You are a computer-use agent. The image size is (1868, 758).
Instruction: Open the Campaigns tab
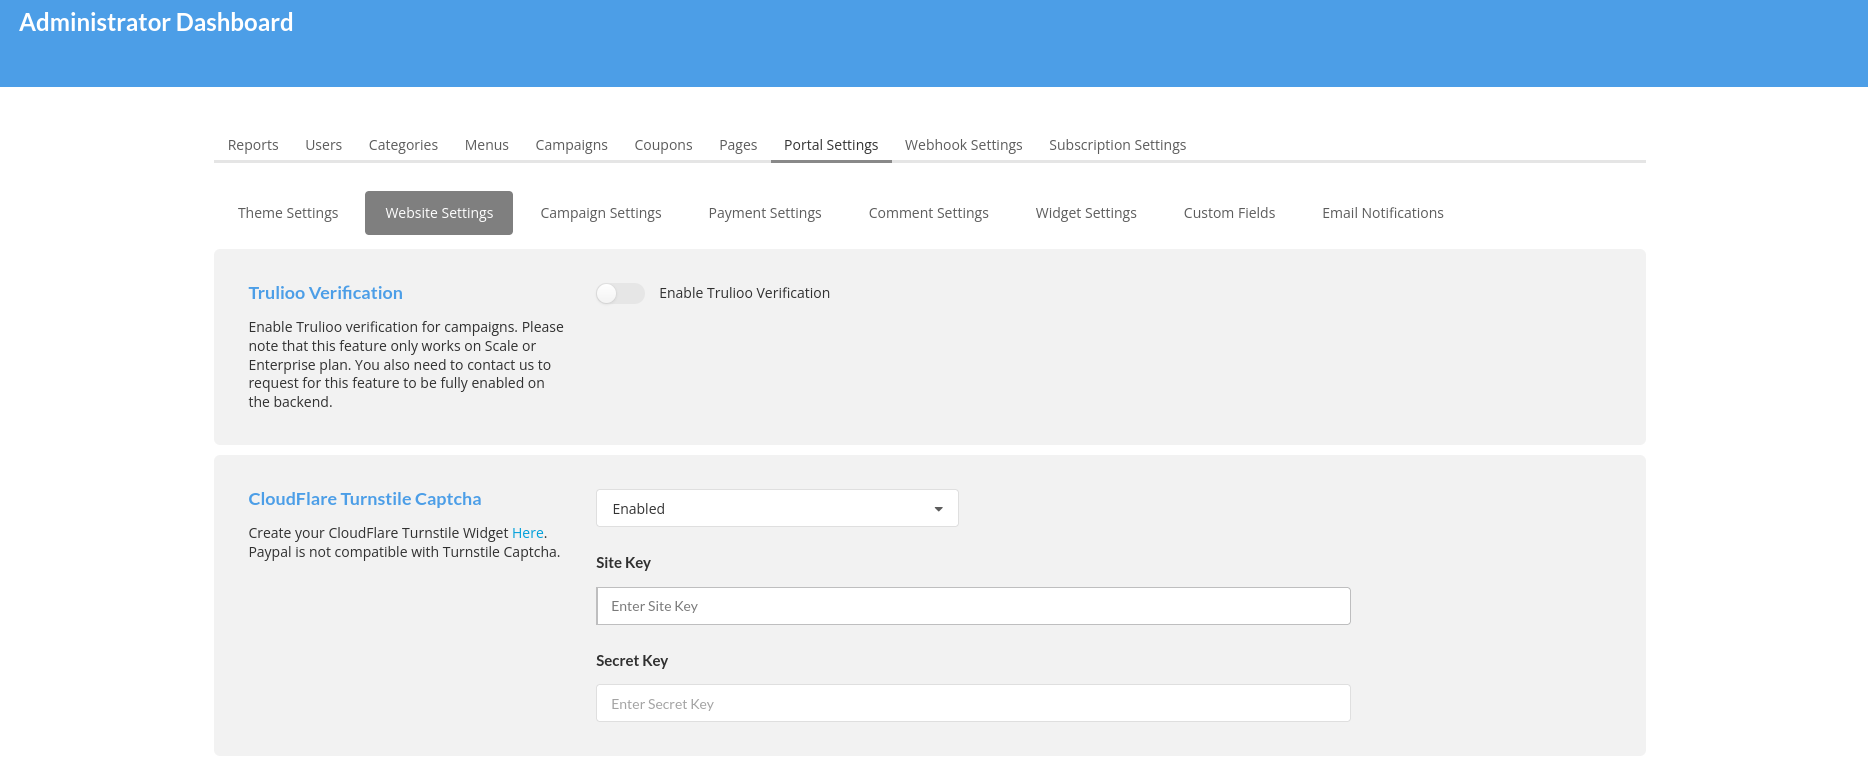[x=571, y=145]
